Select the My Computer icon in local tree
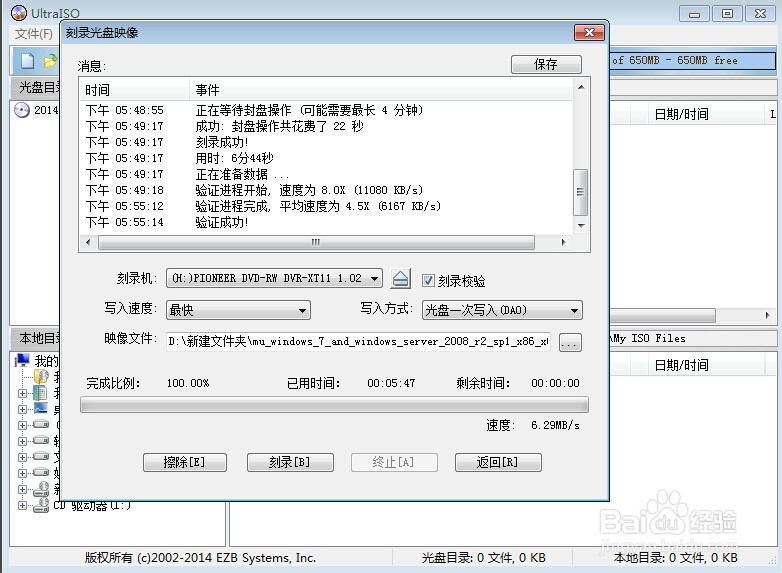Image resolution: width=782 pixels, height=573 pixels. [x=22, y=360]
